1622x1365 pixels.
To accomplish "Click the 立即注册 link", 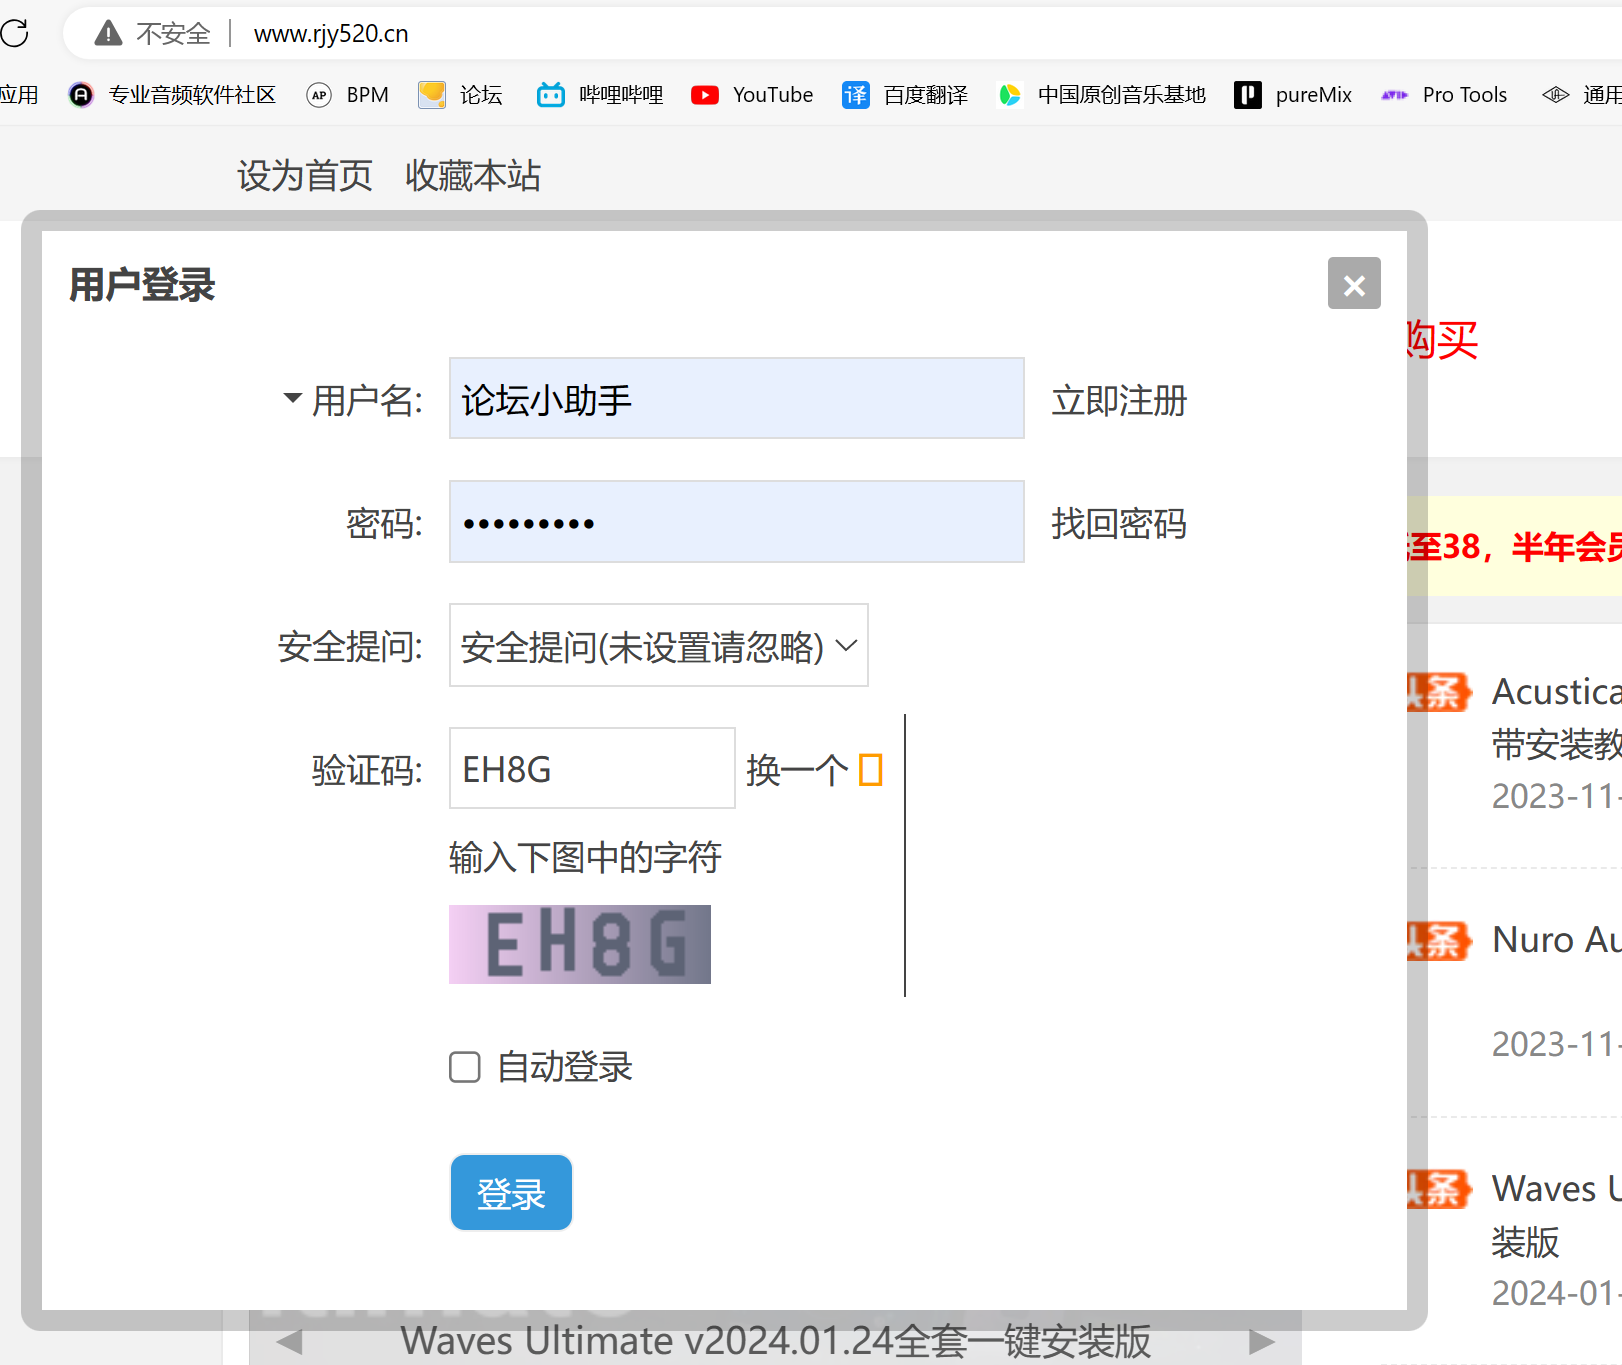I will point(1119,401).
